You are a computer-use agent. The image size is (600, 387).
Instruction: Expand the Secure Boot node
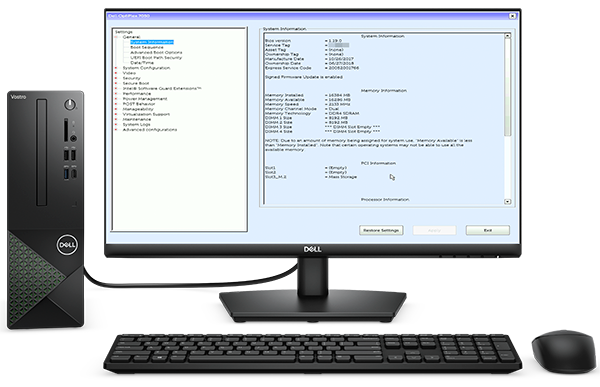coord(116,83)
